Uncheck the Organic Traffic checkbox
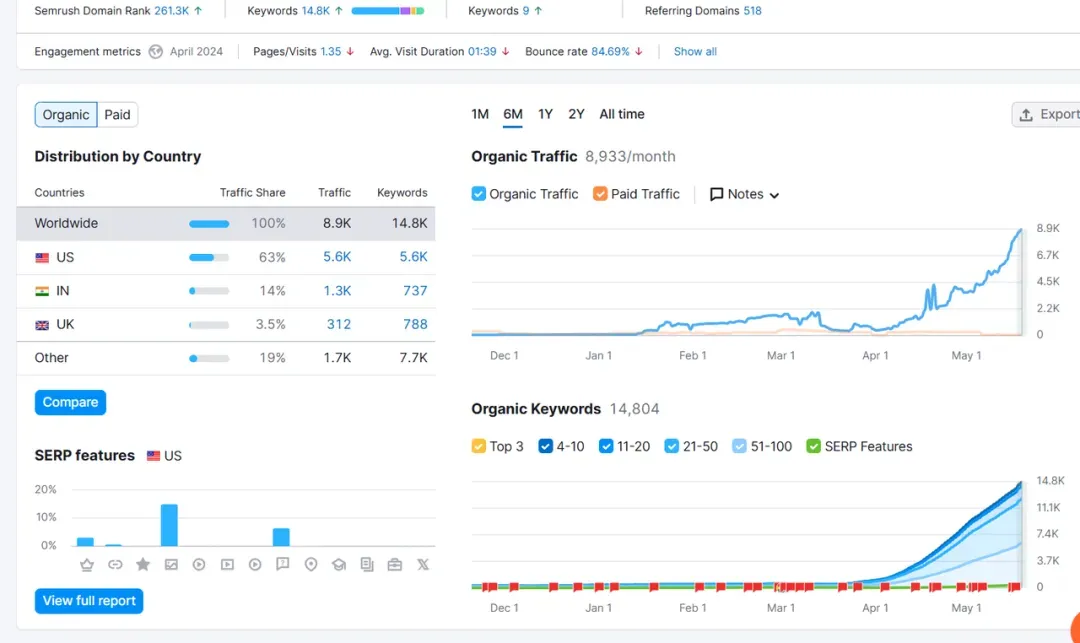 pyautogui.click(x=479, y=194)
